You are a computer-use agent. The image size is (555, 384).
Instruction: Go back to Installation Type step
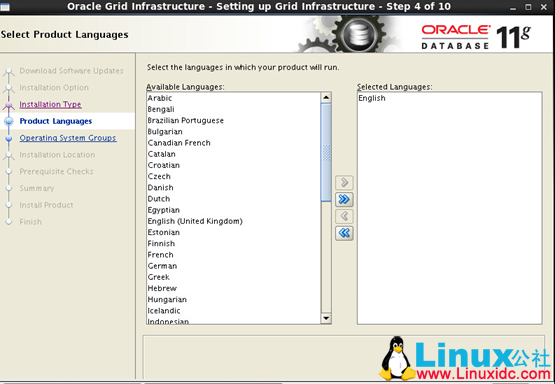coord(50,104)
